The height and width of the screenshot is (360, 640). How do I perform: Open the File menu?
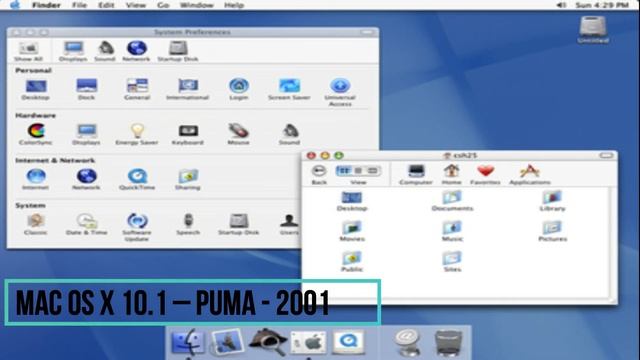point(79,5)
